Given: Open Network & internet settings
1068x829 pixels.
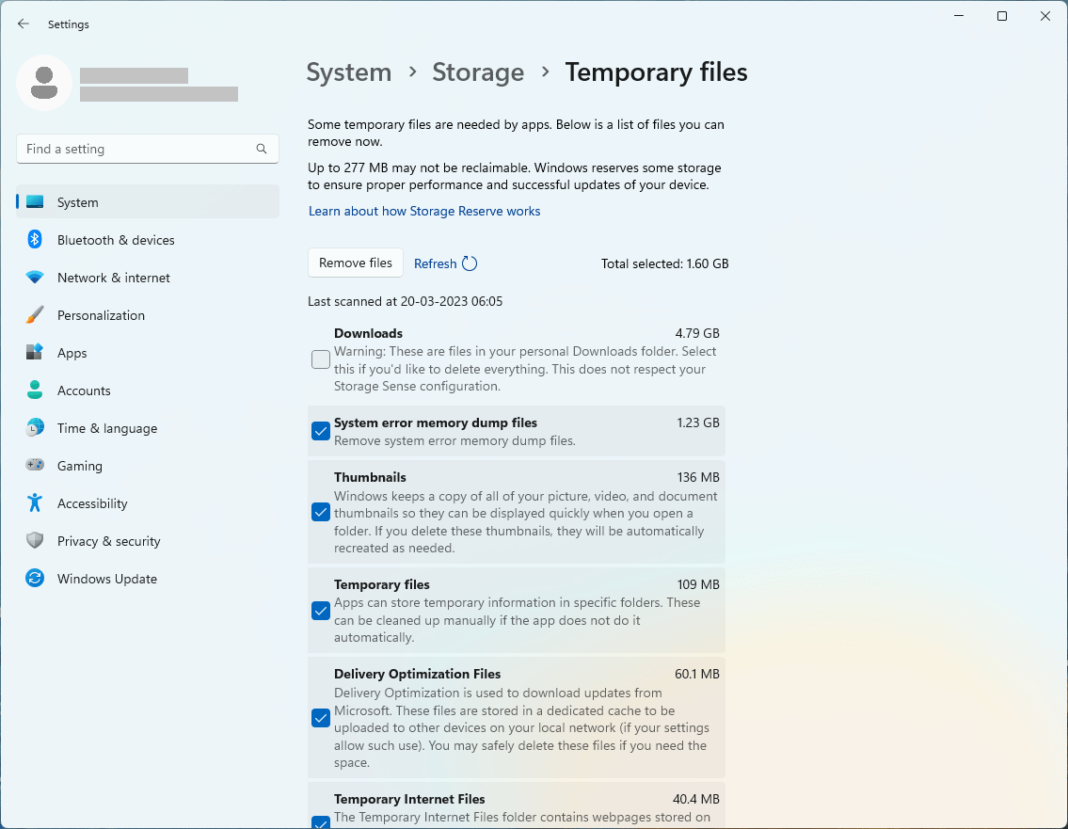Looking at the screenshot, I should (x=147, y=277).
